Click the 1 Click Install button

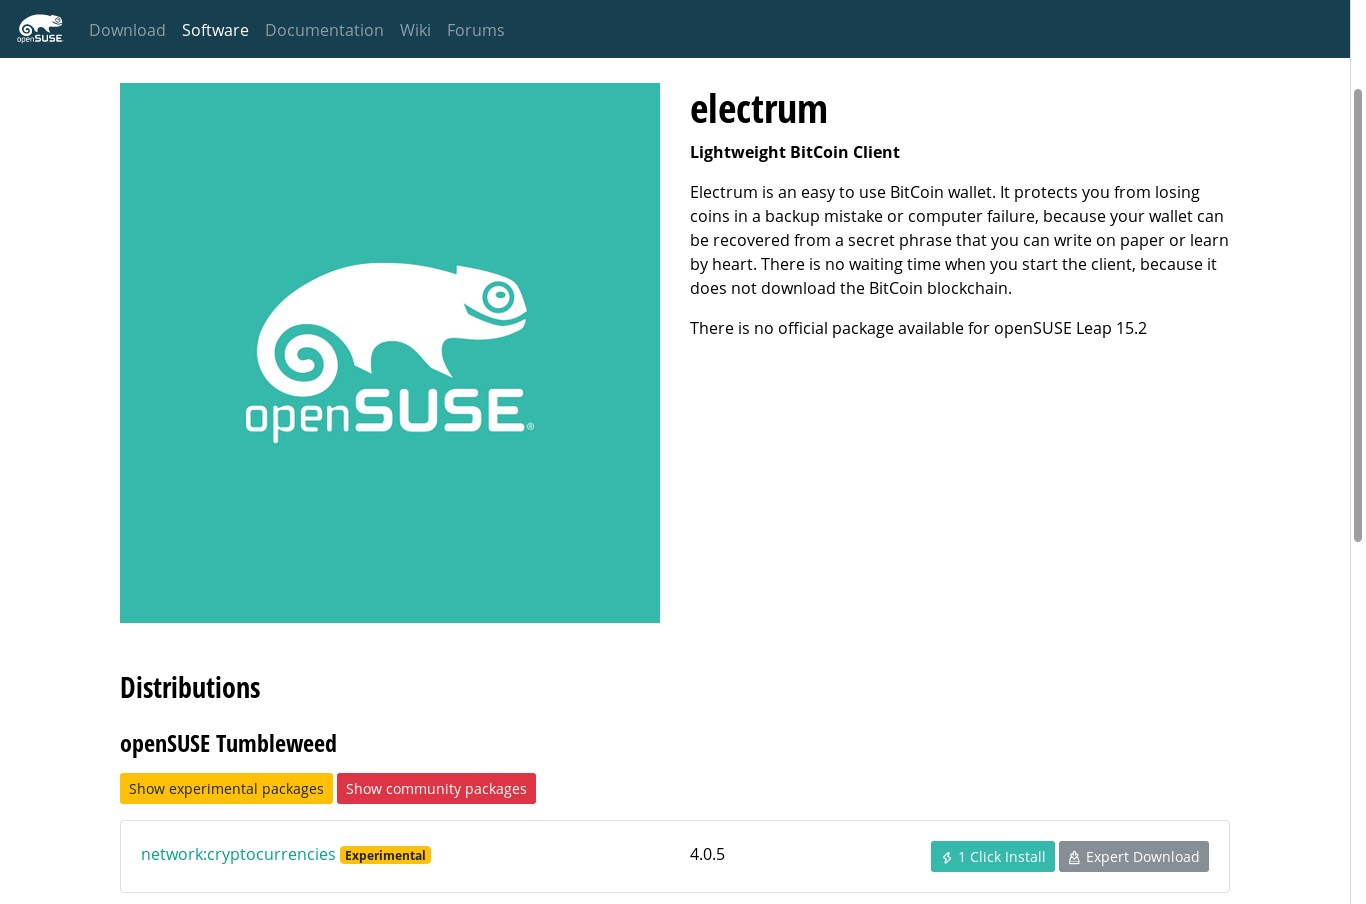993,857
